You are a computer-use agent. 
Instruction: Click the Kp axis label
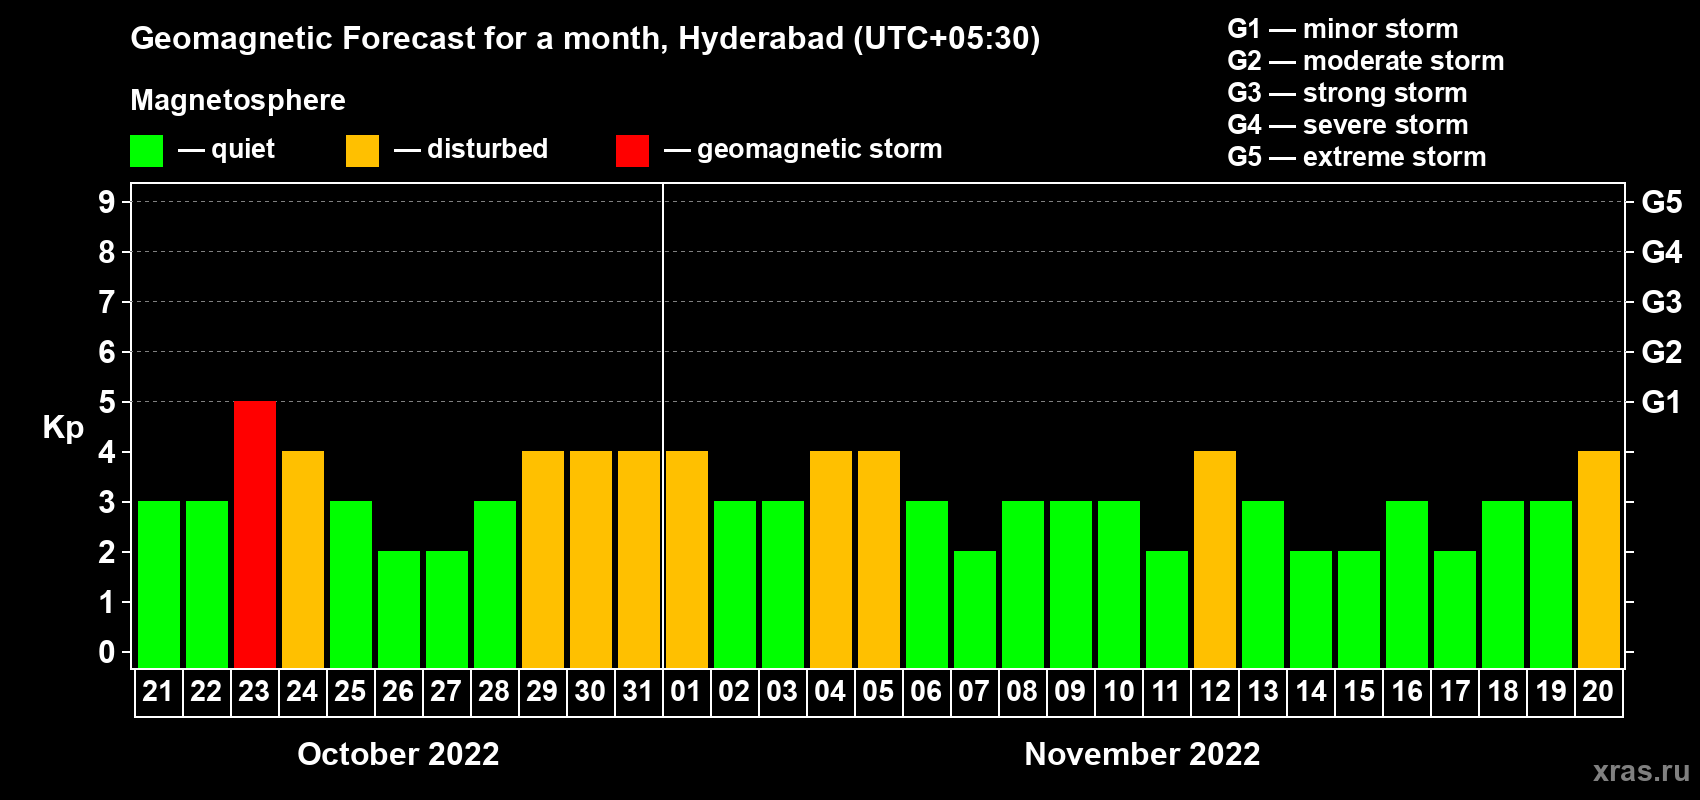(63, 428)
